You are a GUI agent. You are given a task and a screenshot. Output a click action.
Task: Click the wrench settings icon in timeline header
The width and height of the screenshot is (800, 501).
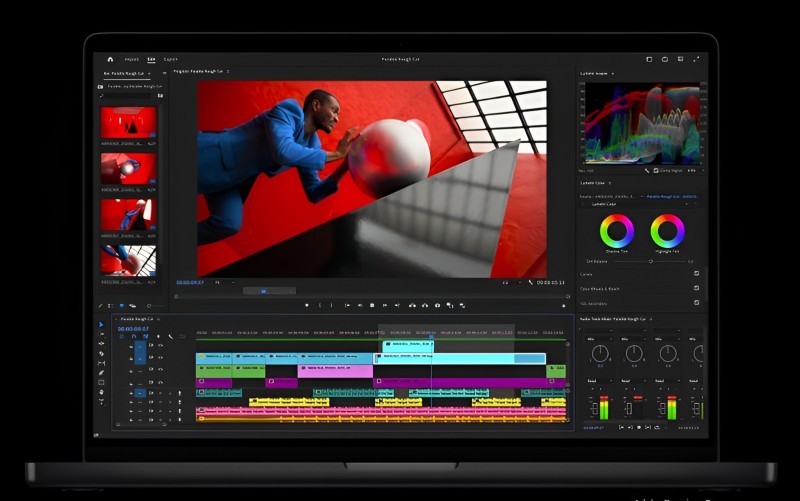click(x=170, y=336)
